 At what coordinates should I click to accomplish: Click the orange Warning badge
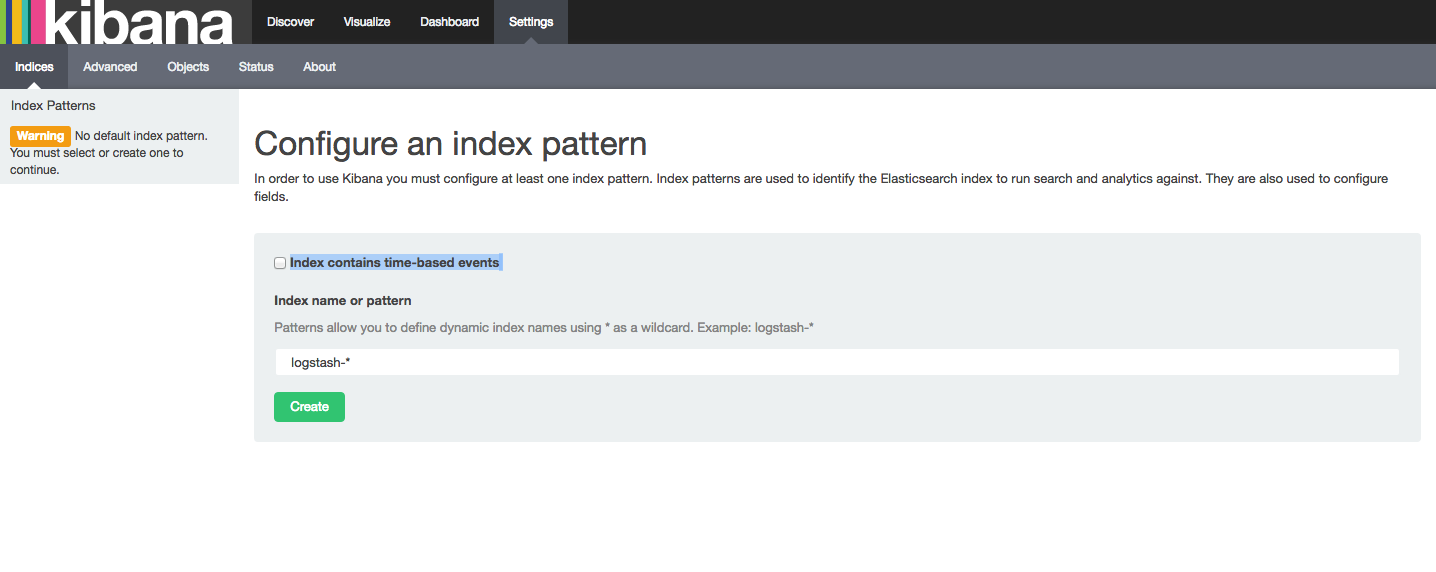coord(40,136)
